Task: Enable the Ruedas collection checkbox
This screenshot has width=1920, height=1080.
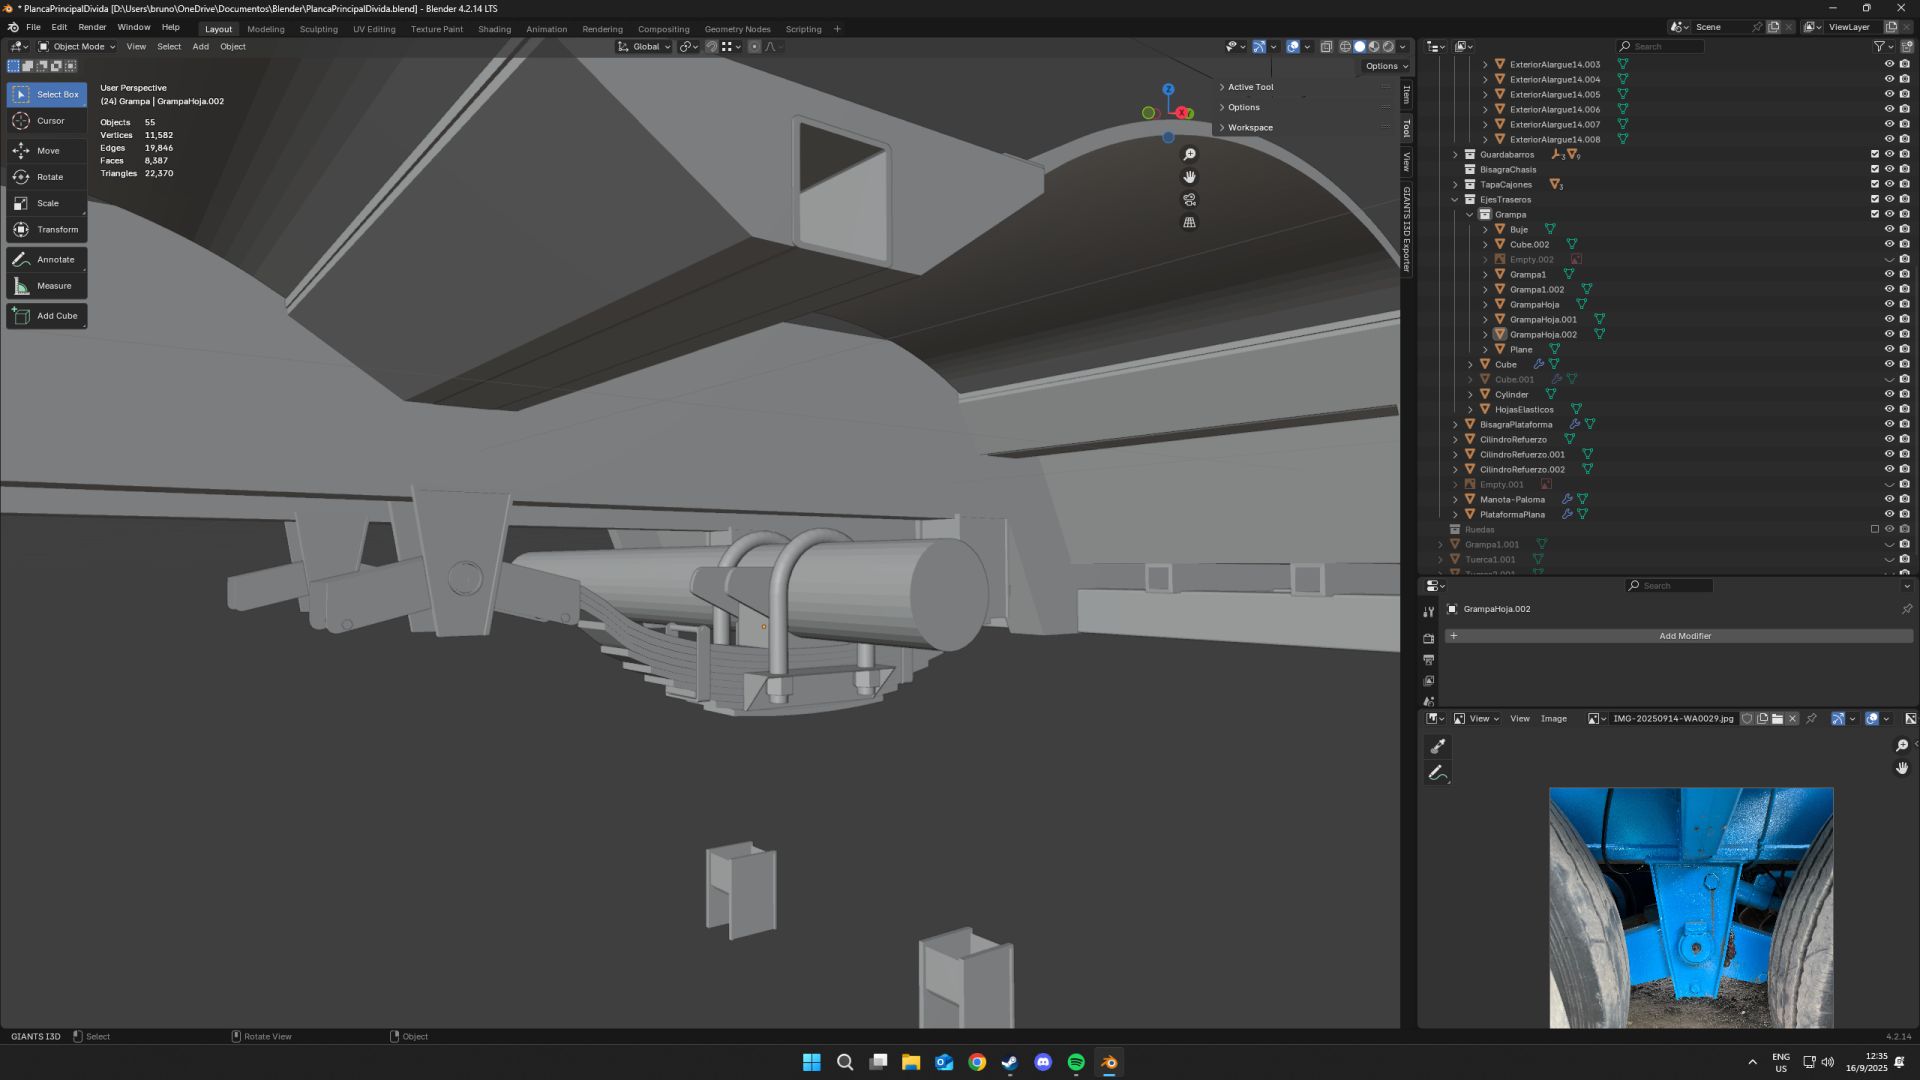Action: tap(1875, 529)
